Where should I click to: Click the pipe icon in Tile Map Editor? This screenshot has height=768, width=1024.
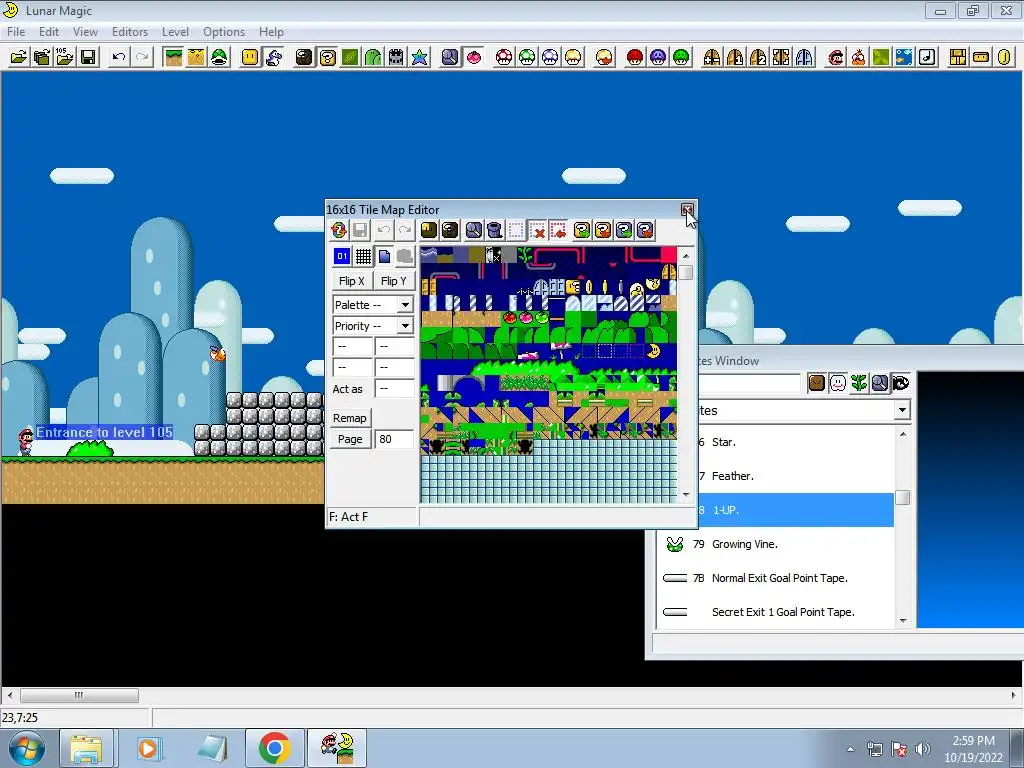pyautogui.click(x=494, y=230)
